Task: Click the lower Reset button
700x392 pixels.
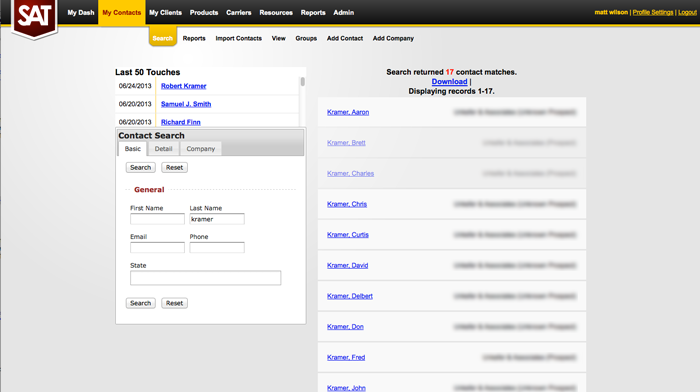Action: pos(175,303)
